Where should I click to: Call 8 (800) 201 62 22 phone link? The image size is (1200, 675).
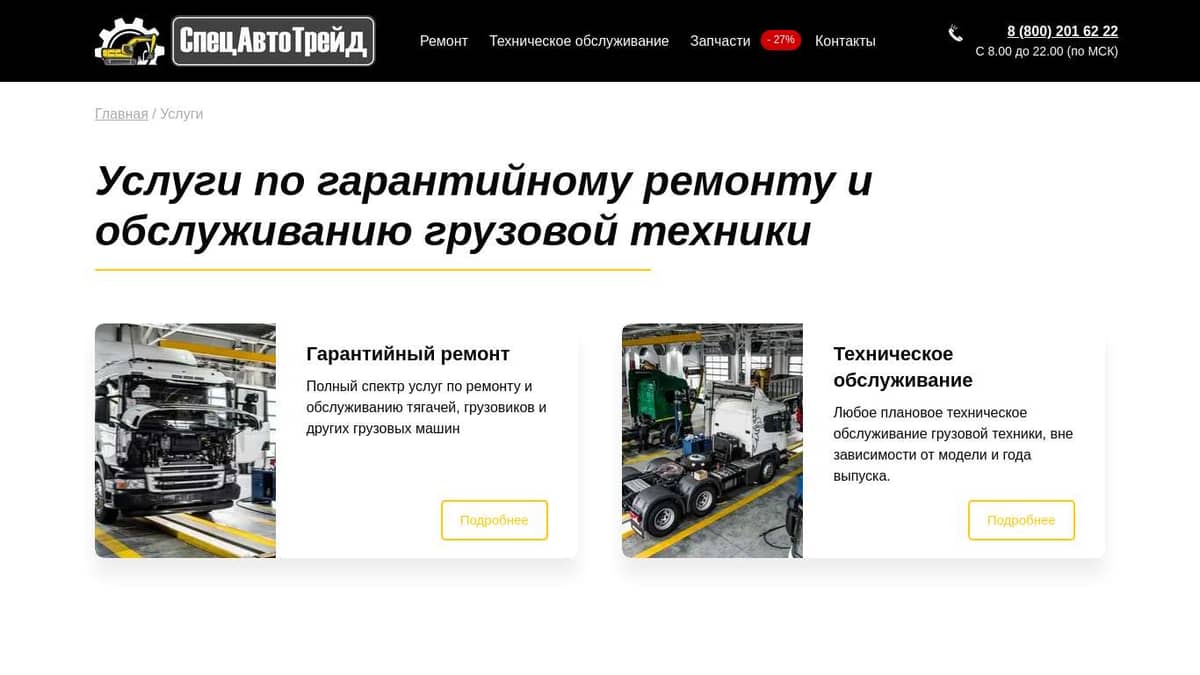[1062, 31]
